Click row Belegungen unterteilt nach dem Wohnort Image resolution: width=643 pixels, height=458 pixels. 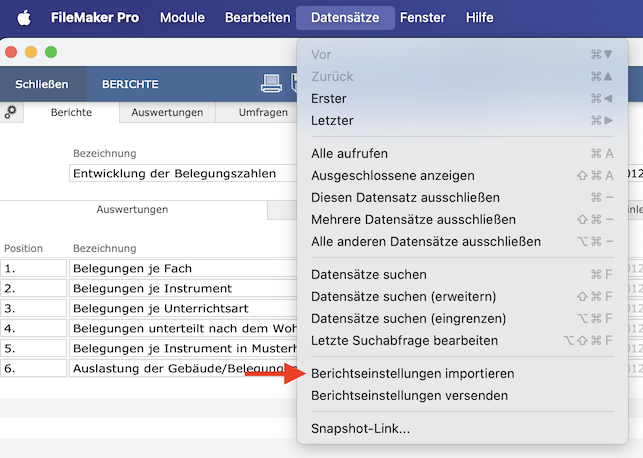point(183,328)
